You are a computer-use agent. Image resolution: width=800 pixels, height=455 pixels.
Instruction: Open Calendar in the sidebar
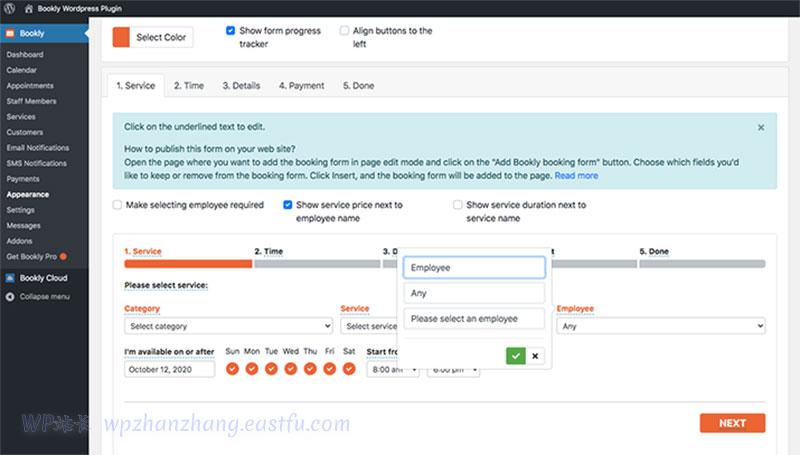pos(21,70)
